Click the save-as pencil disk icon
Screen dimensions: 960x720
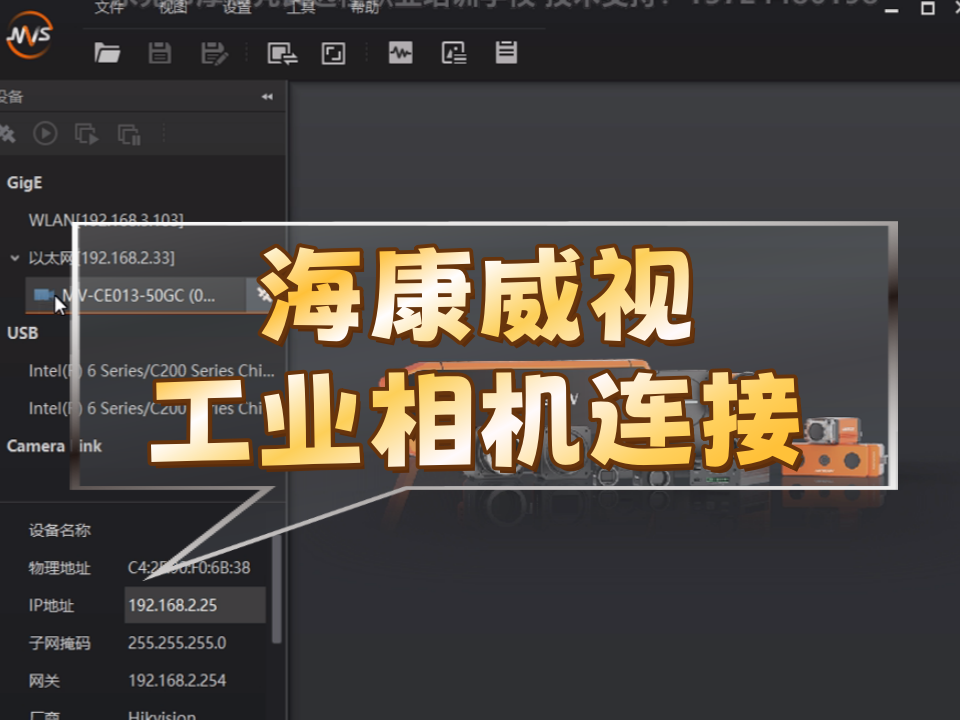212,53
